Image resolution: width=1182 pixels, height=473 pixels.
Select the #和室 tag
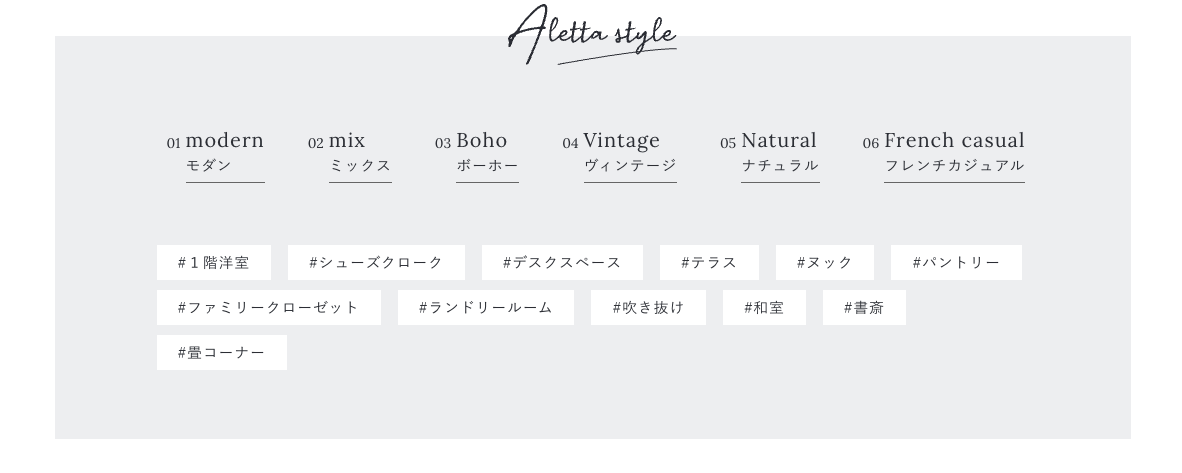pos(764,308)
